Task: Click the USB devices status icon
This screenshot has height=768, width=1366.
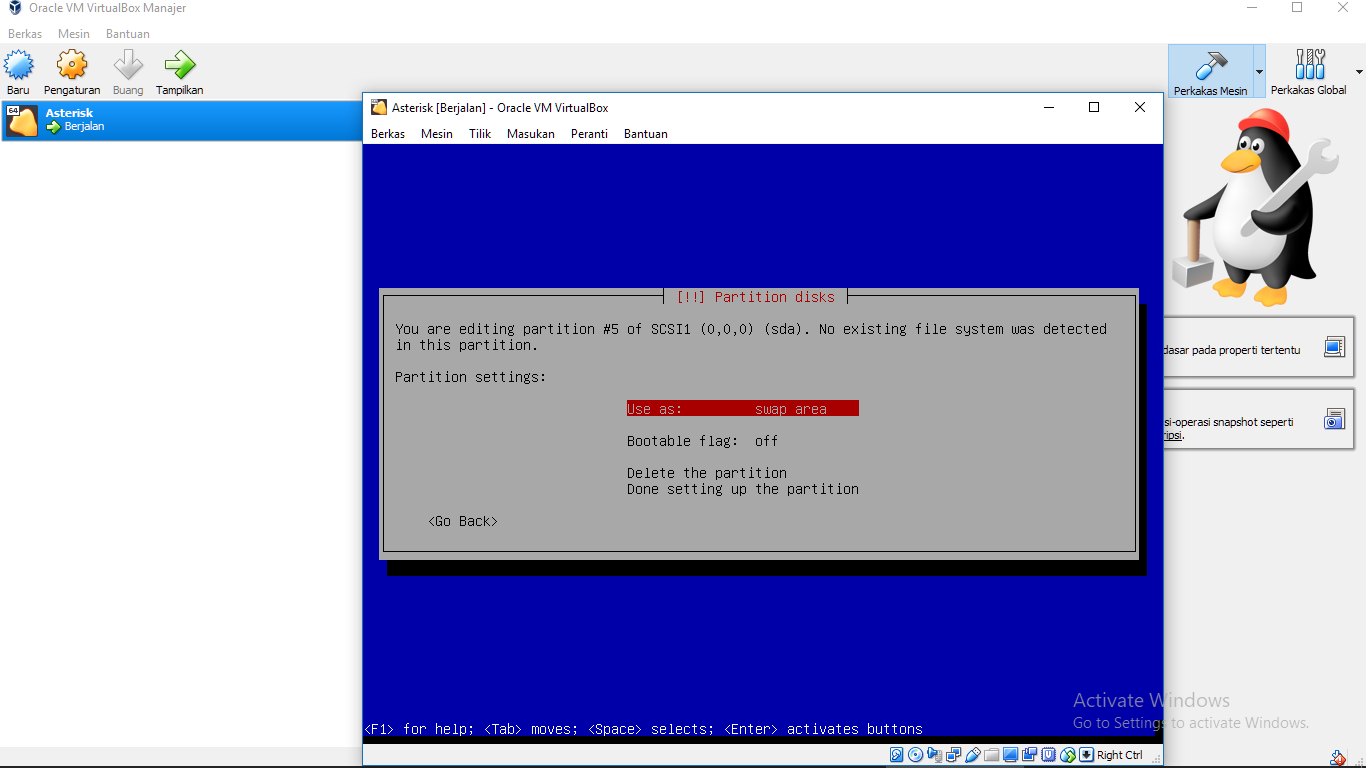Action: click(x=972, y=755)
